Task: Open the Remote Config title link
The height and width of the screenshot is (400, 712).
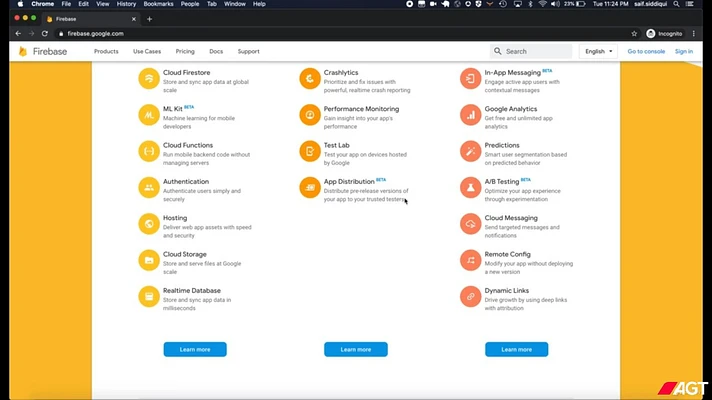Action: coord(507,254)
